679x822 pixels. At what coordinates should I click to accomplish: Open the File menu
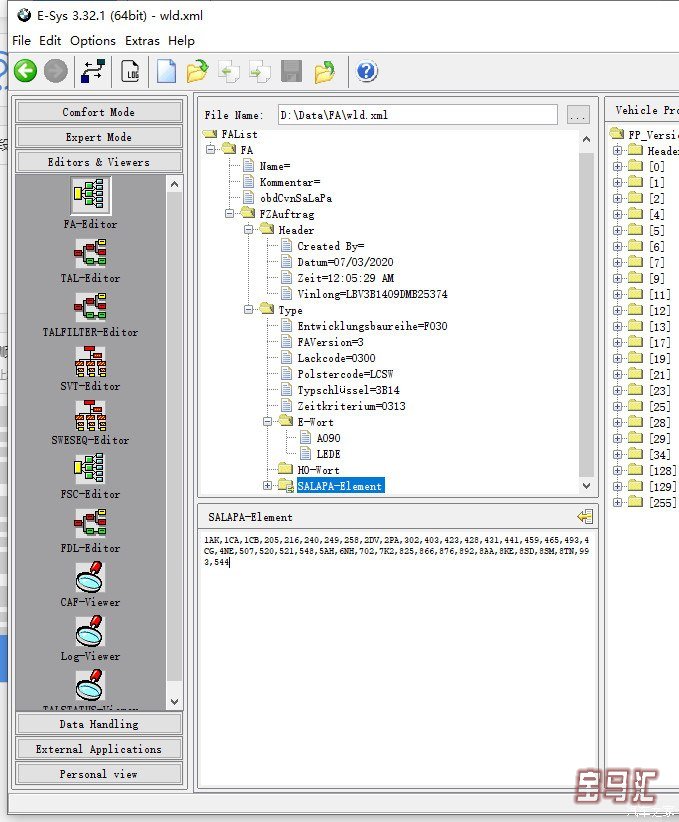[x=21, y=41]
